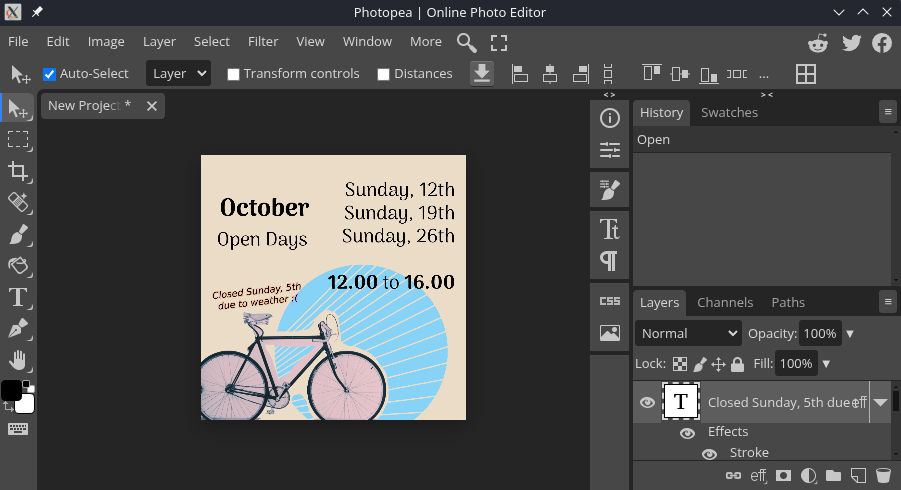
Task: Enable Transform controls checkbox
Action: pos(233,74)
